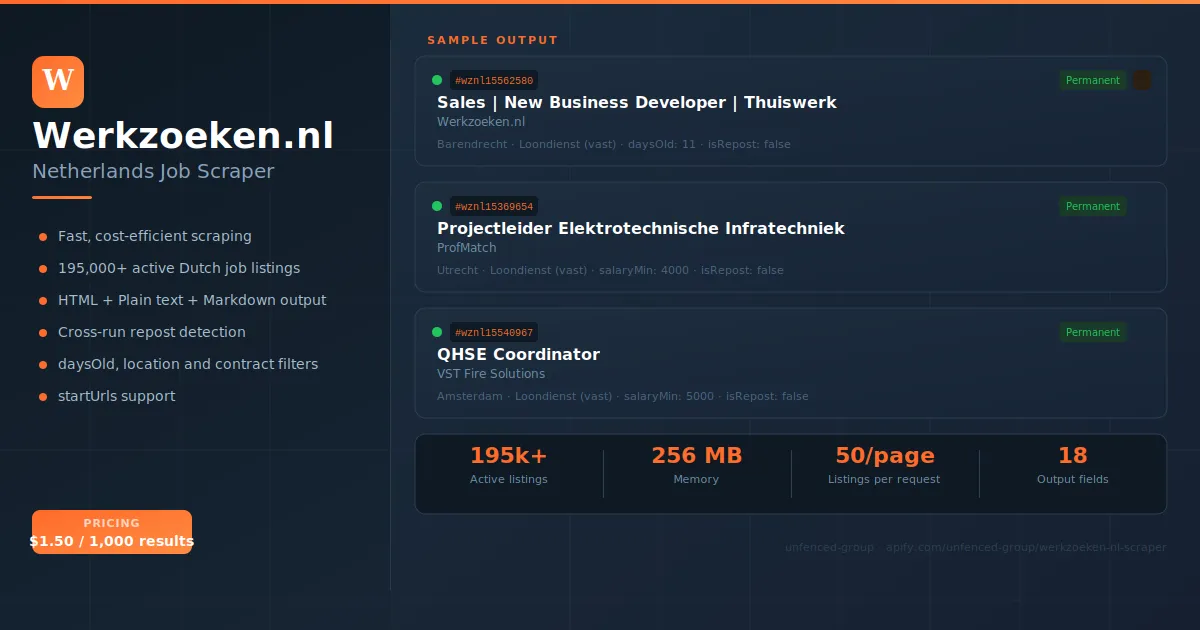Image resolution: width=1200 pixels, height=630 pixels.
Task: Toggle the Permanent badge on Sales listing
Action: point(1092,80)
